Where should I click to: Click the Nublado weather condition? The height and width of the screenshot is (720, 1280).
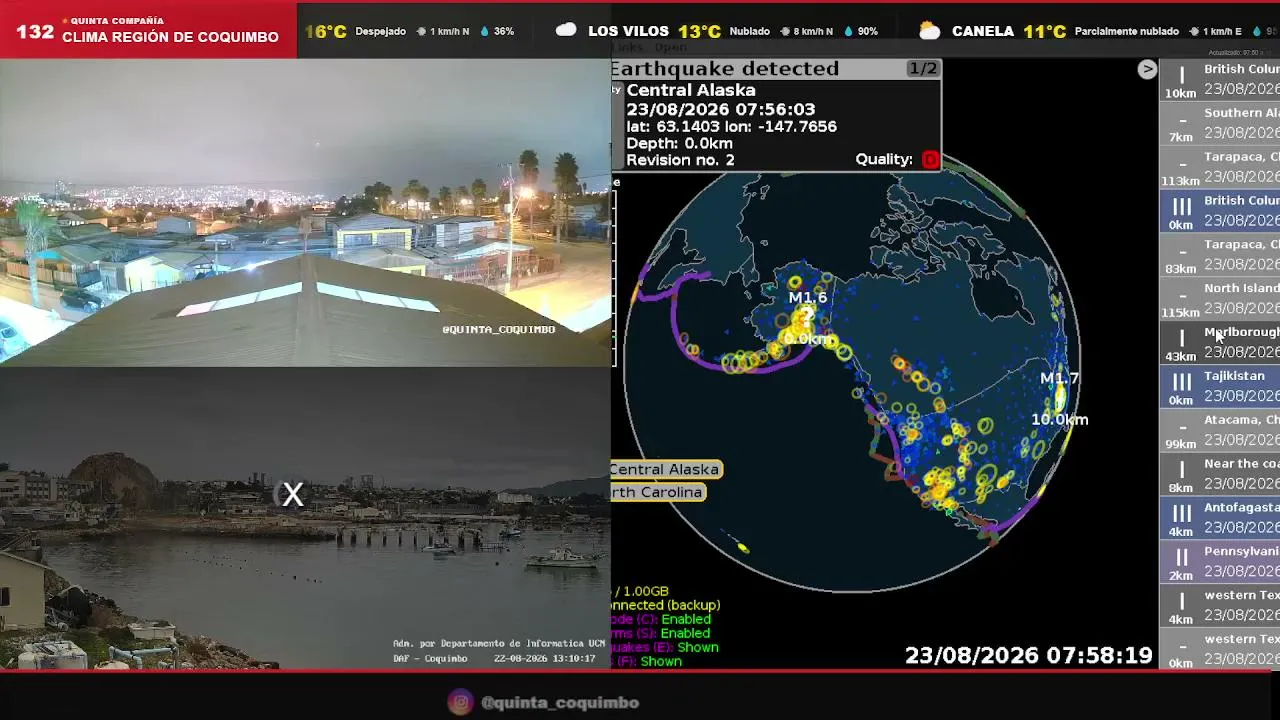[750, 31]
